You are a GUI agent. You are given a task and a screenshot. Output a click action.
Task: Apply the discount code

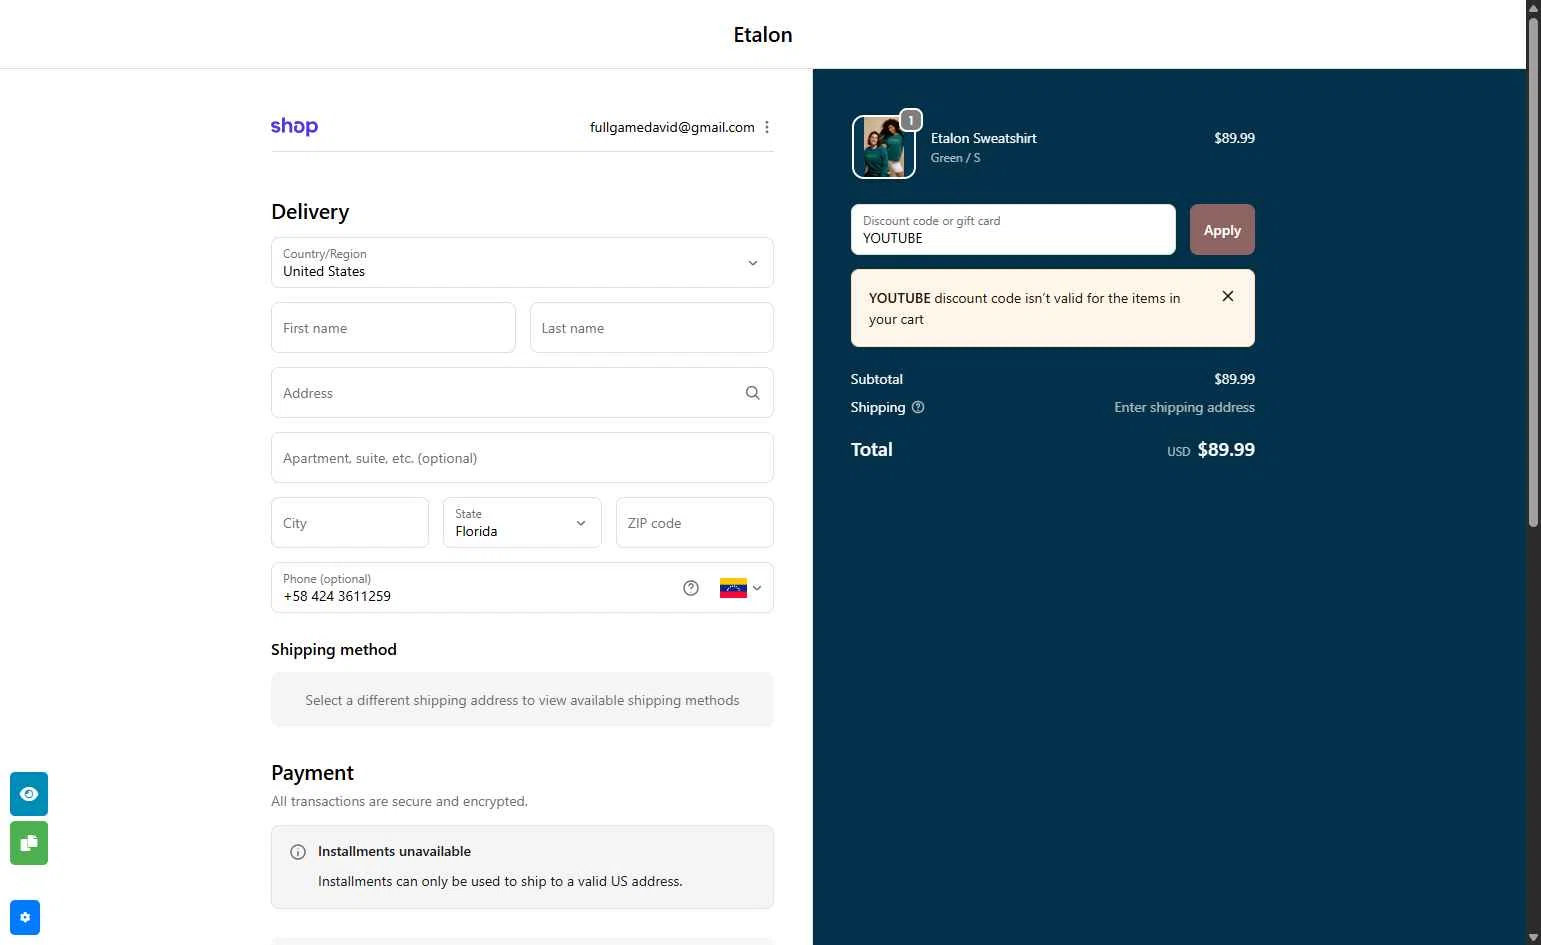(x=1222, y=230)
